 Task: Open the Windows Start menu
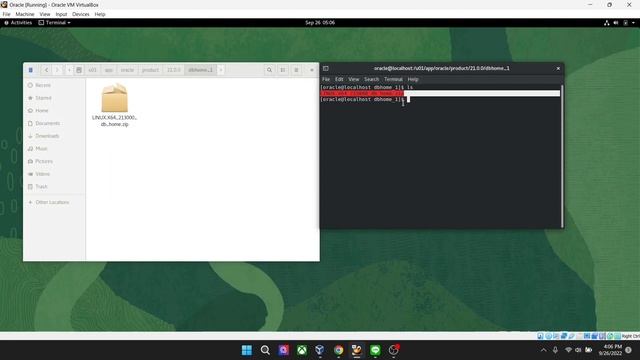[x=247, y=350]
